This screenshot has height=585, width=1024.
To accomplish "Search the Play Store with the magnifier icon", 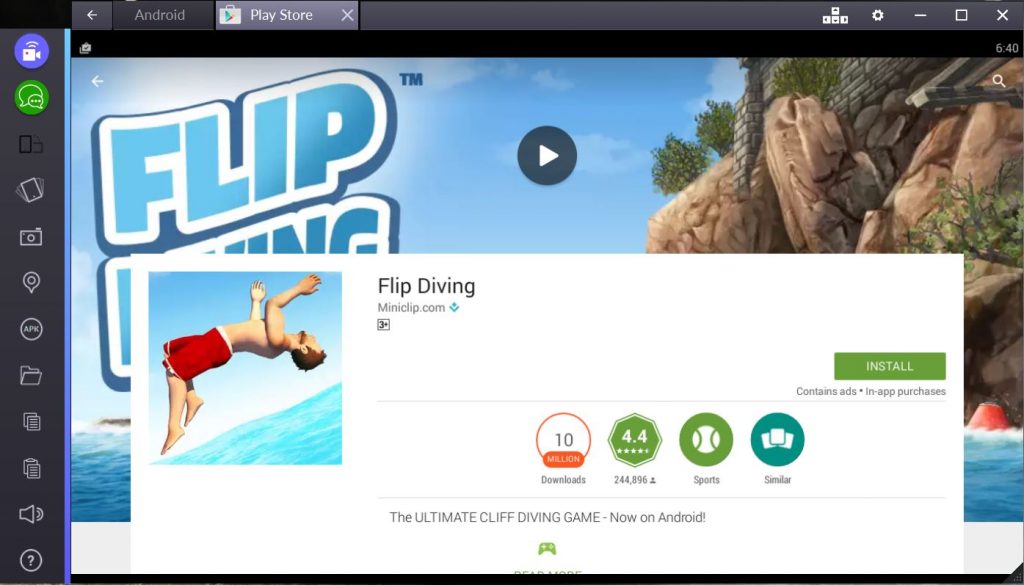I will [999, 81].
